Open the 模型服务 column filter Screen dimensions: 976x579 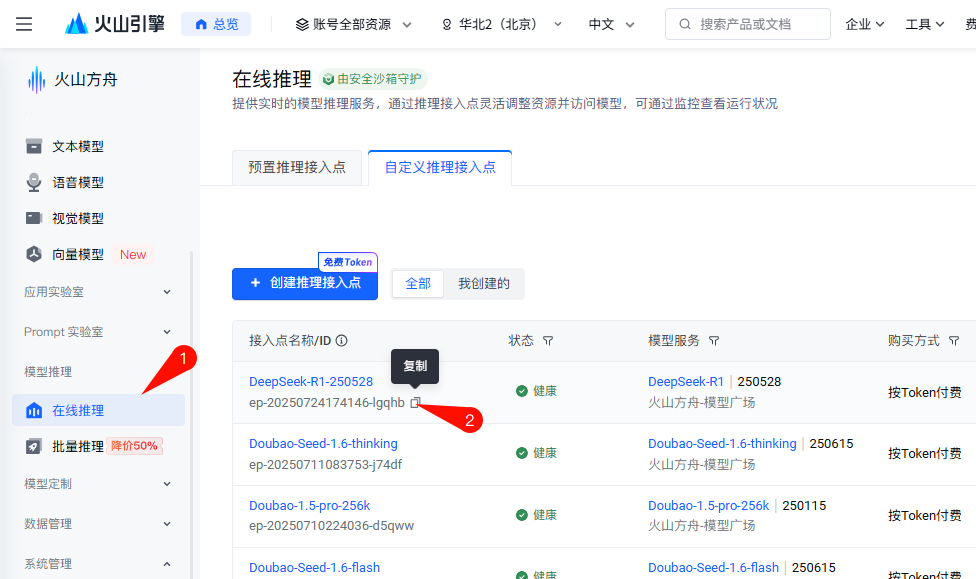[714, 341]
